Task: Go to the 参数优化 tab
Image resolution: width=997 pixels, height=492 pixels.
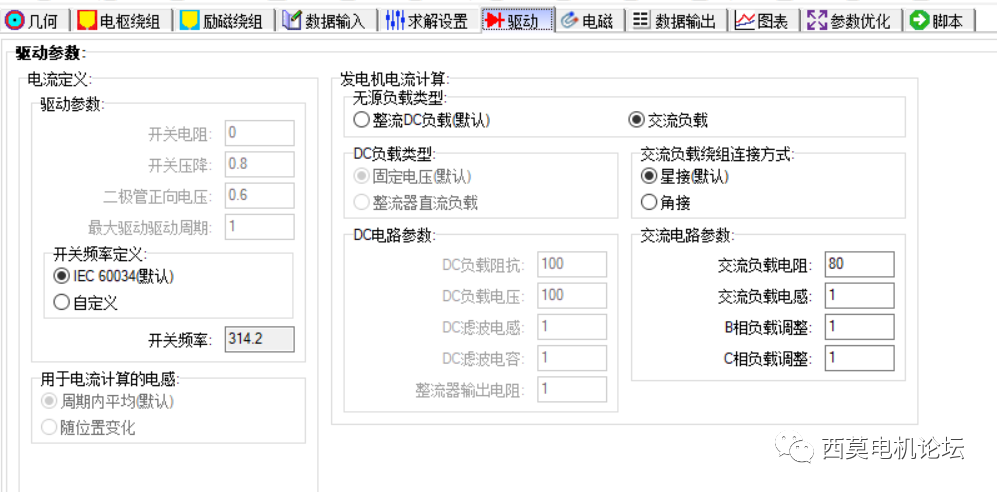Action: pyautogui.click(x=850, y=20)
